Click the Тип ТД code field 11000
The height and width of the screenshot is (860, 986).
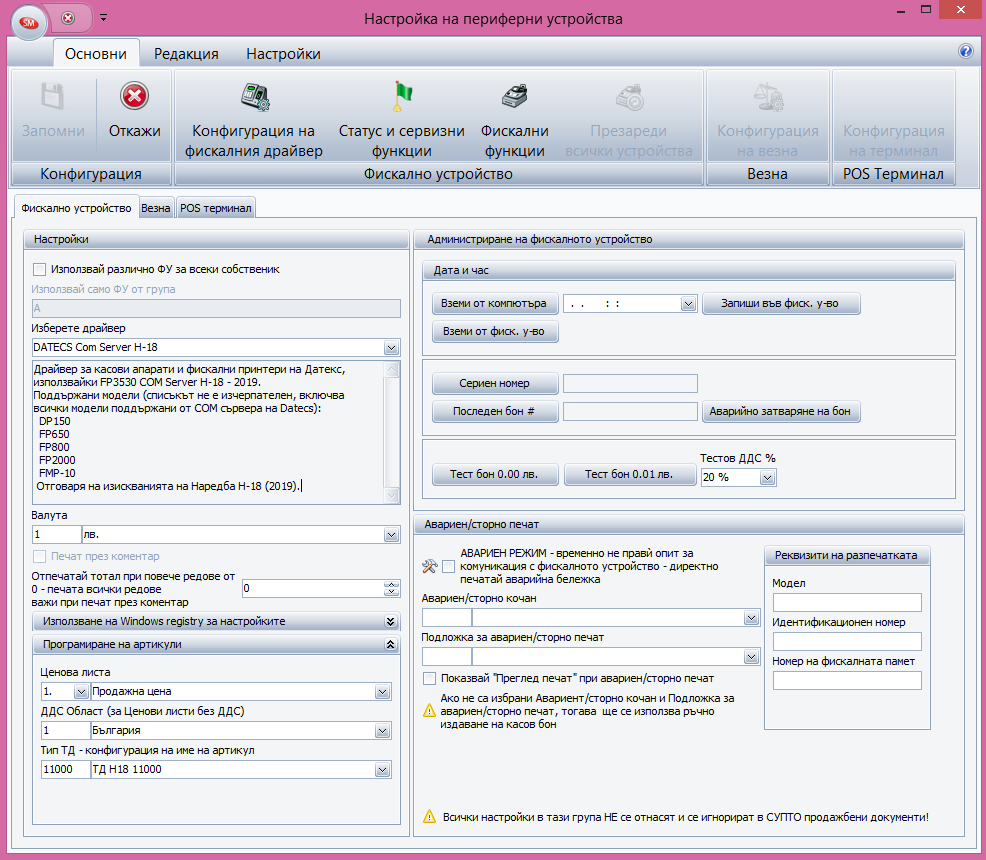[x=65, y=769]
